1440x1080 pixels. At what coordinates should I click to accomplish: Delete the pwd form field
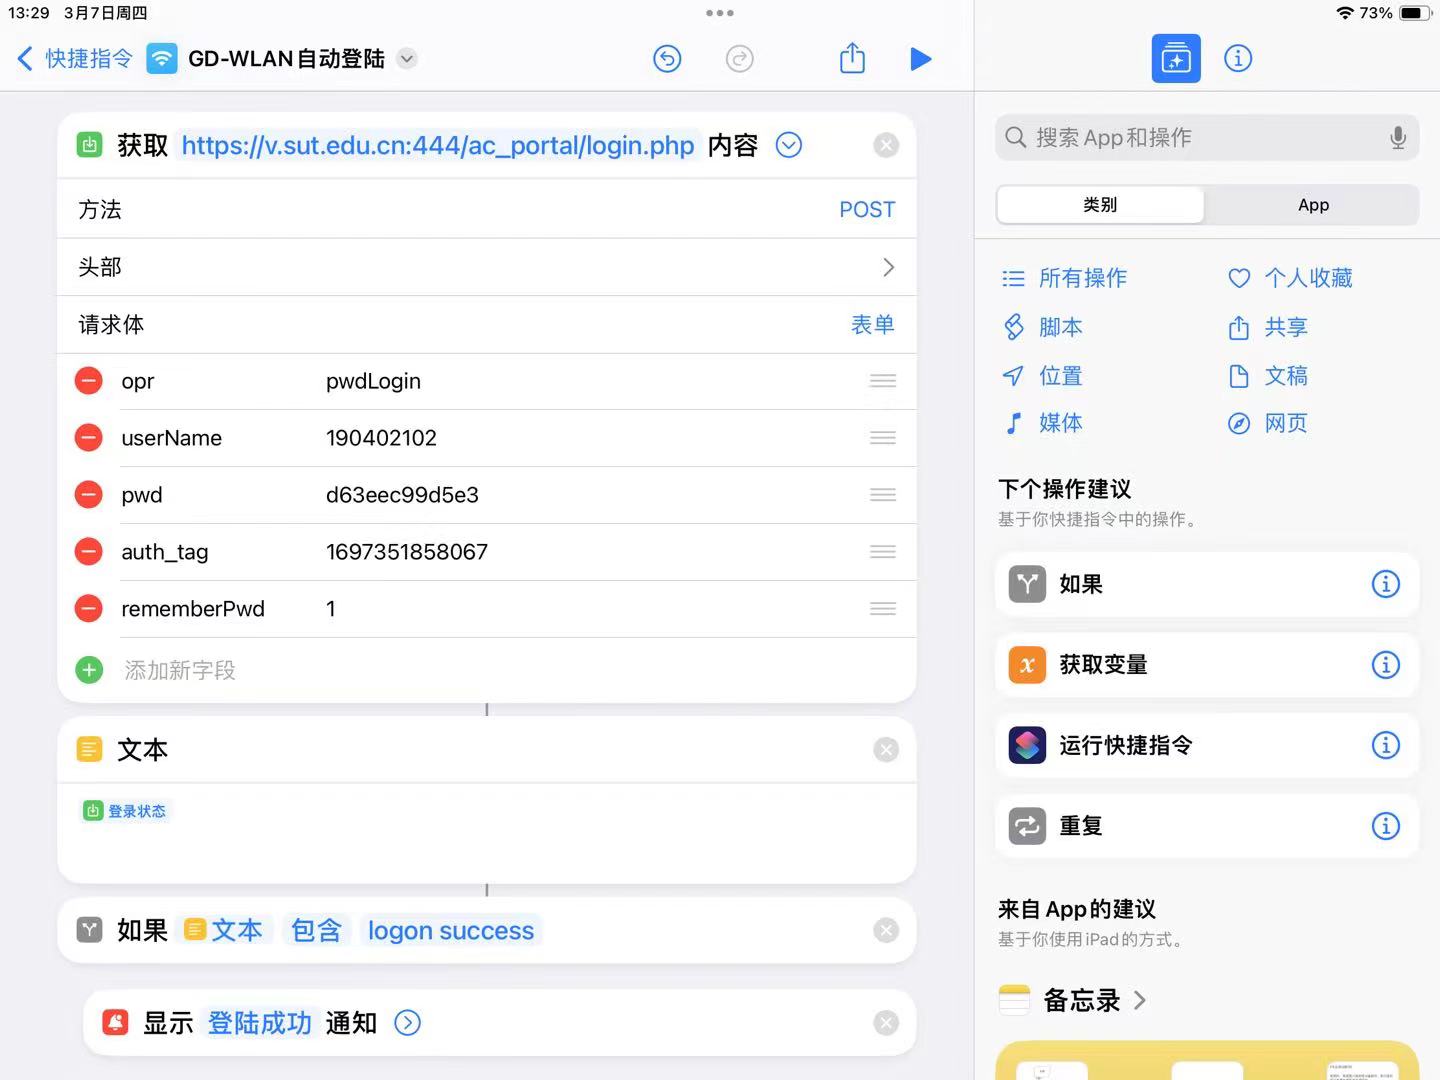(89, 495)
